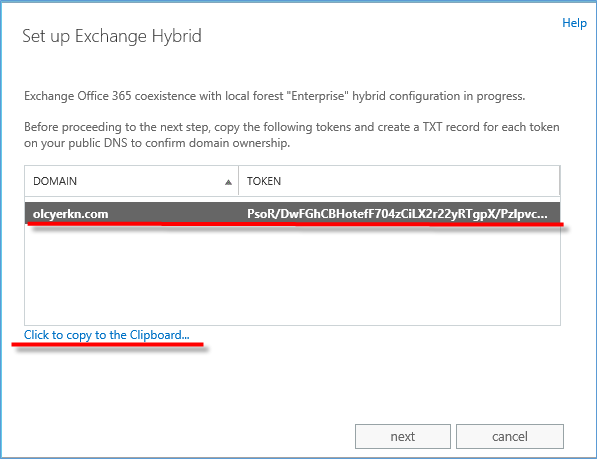
Task: Abort setup with the cancel button
Action: point(510,437)
